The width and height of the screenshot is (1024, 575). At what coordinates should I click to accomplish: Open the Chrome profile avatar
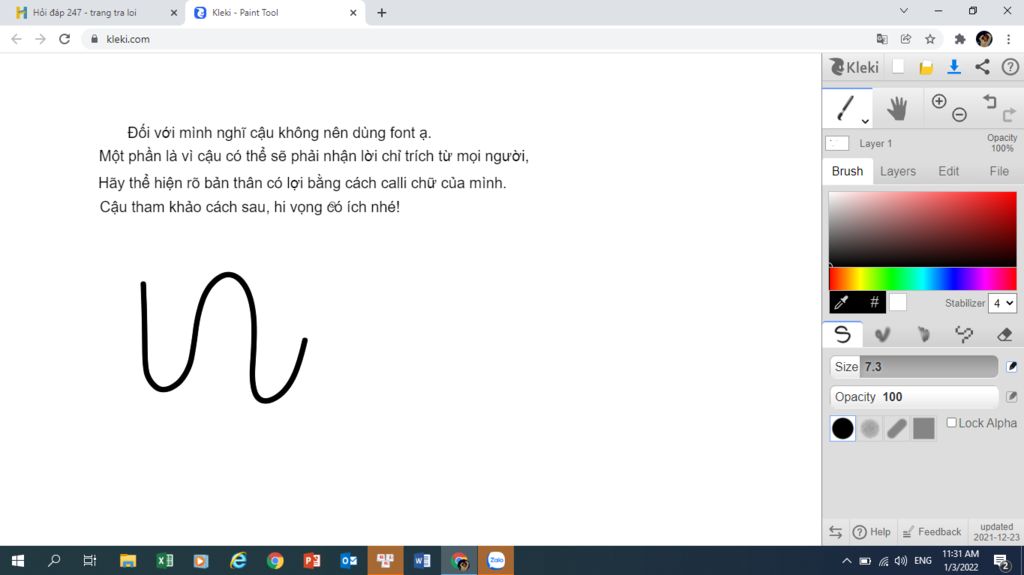(984, 39)
